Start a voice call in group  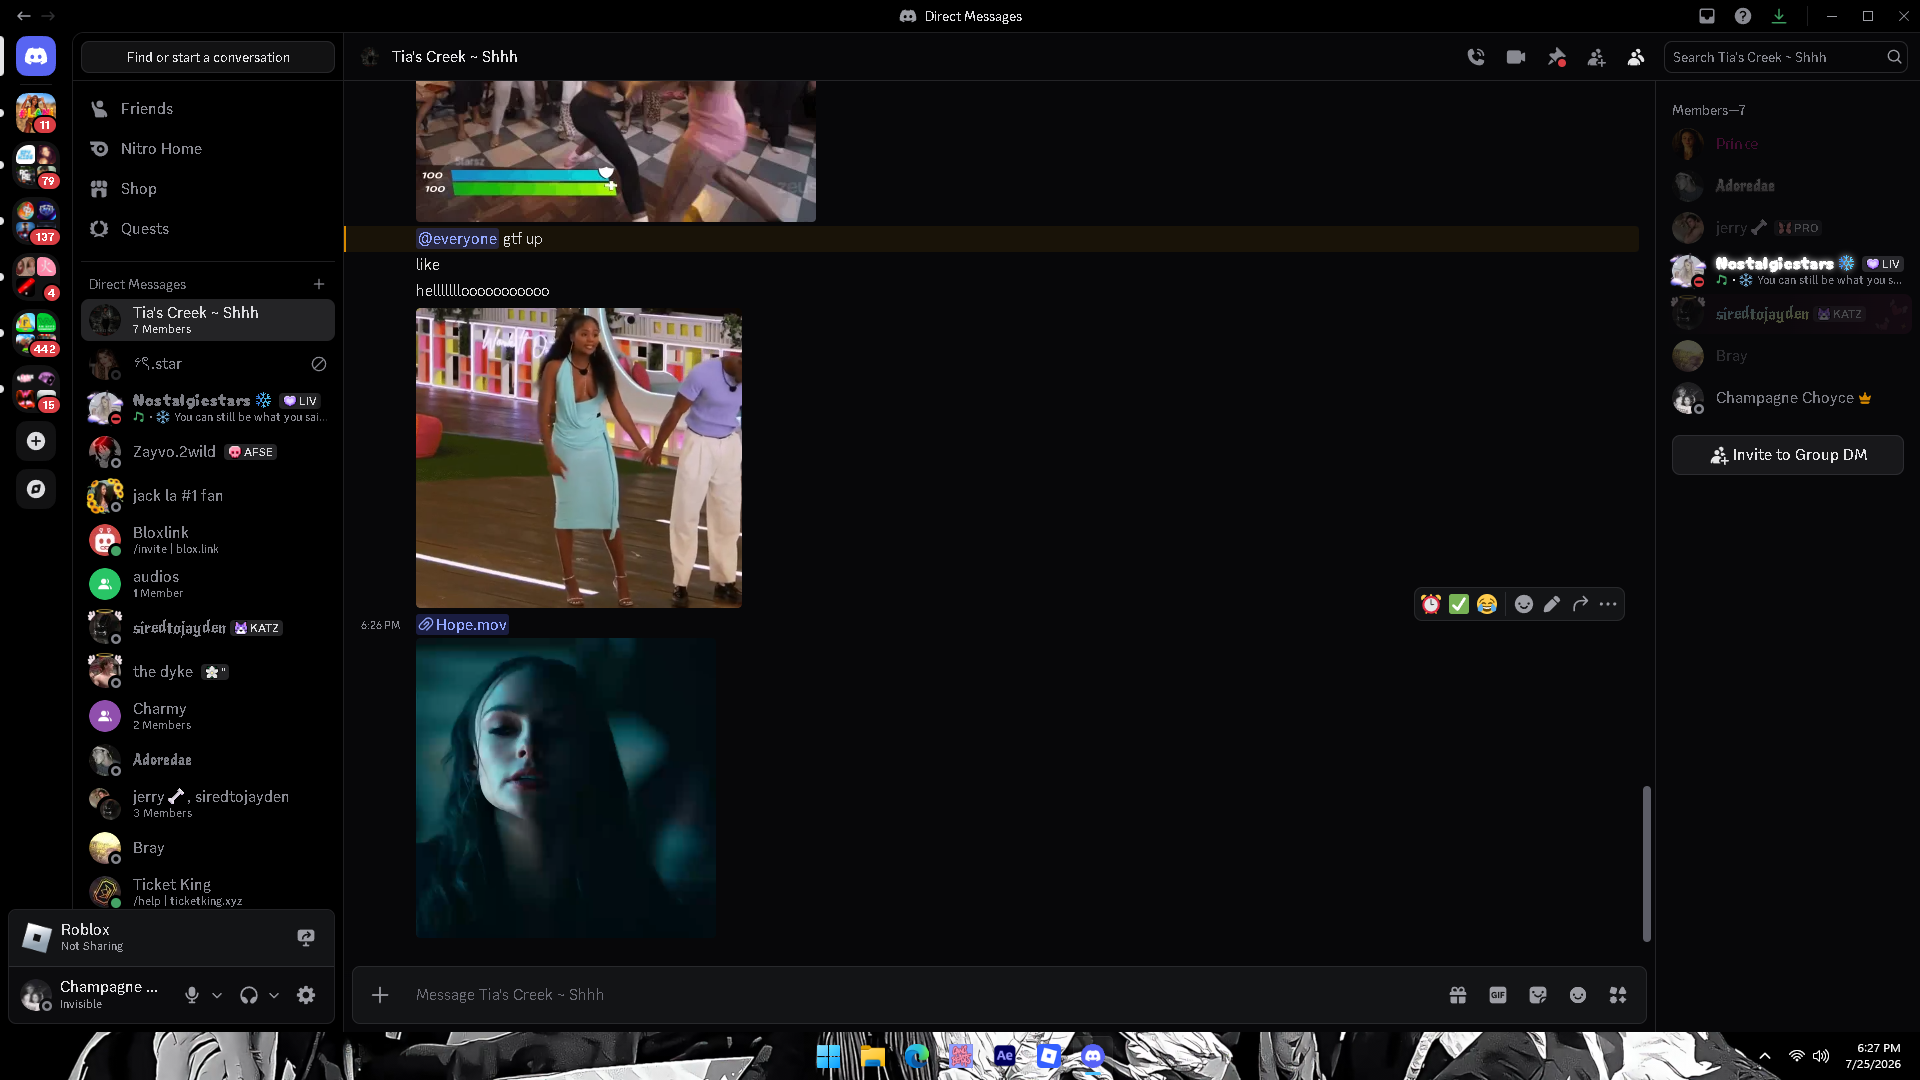click(1476, 57)
